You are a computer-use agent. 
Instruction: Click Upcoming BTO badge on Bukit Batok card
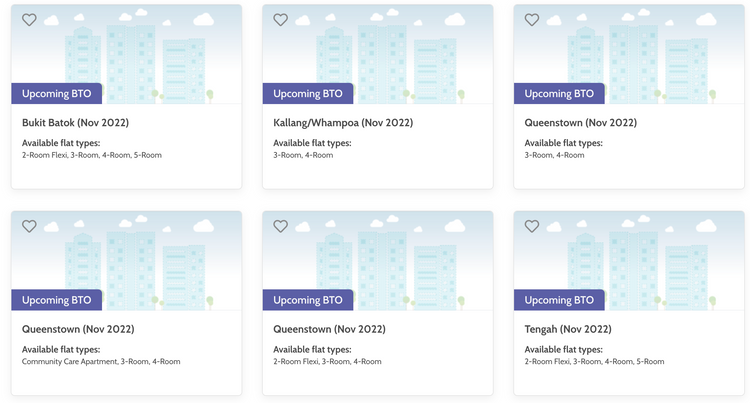point(56,94)
